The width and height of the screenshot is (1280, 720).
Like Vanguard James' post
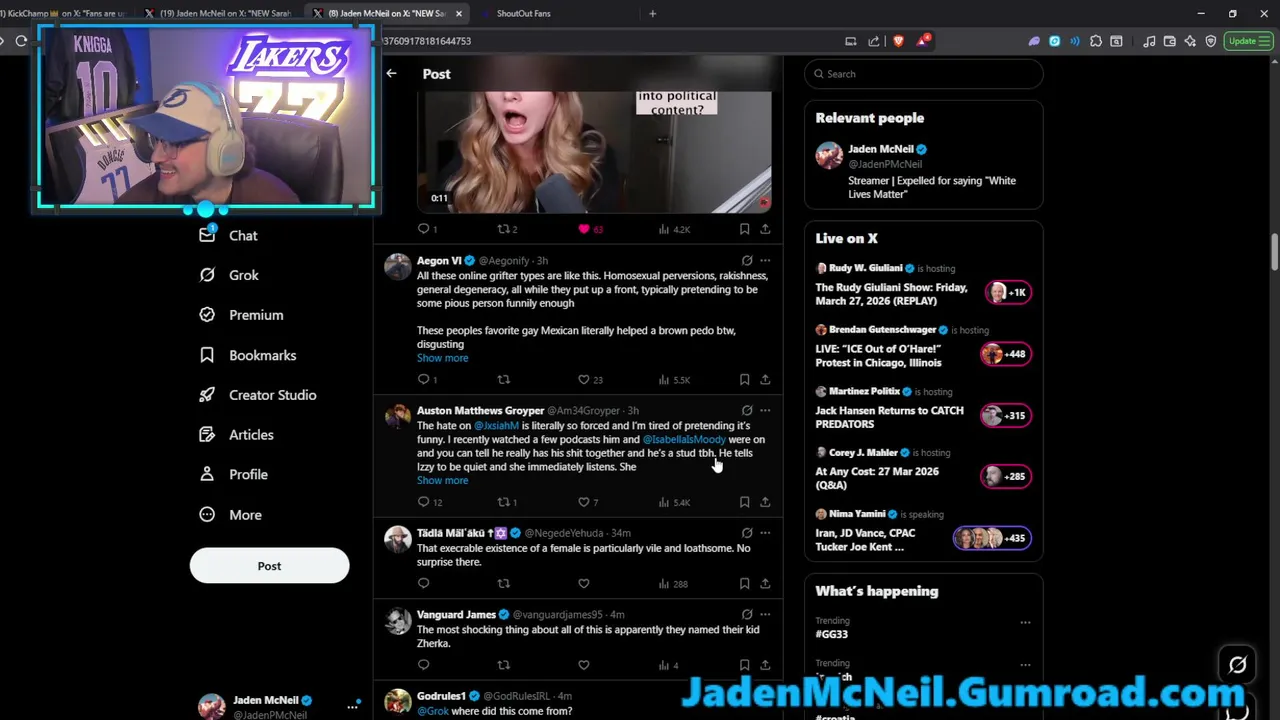pos(584,665)
